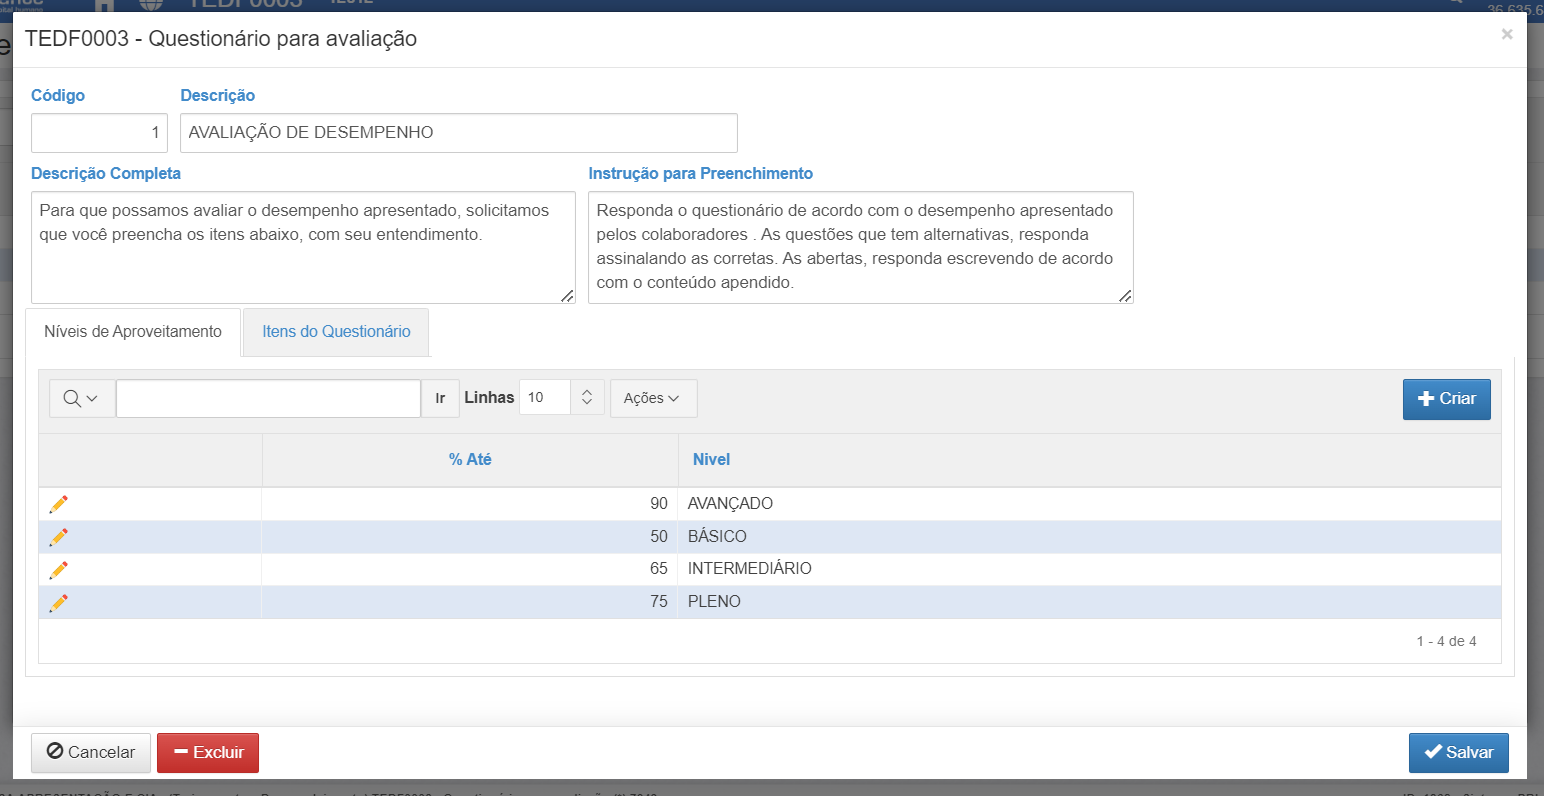
Task: Close the dialog with the X button
Action: [1507, 35]
